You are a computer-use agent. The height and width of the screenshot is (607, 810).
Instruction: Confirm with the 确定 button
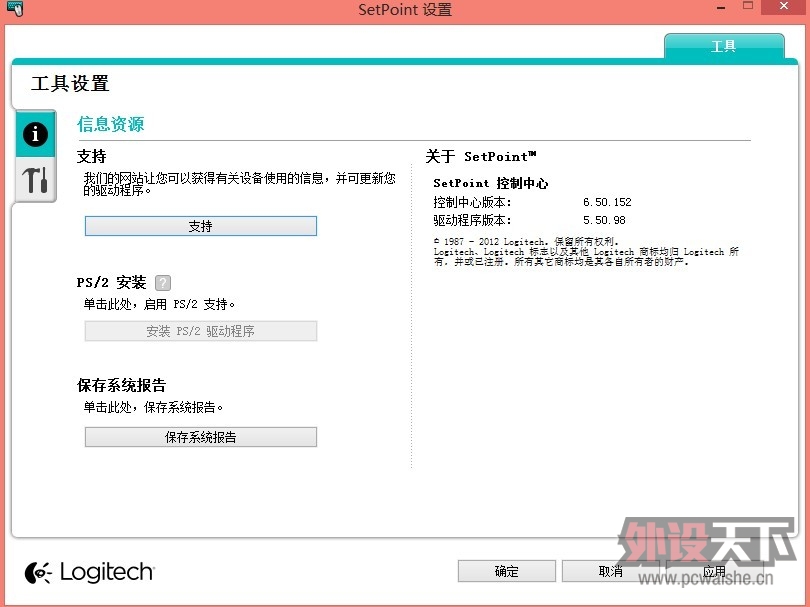506,571
